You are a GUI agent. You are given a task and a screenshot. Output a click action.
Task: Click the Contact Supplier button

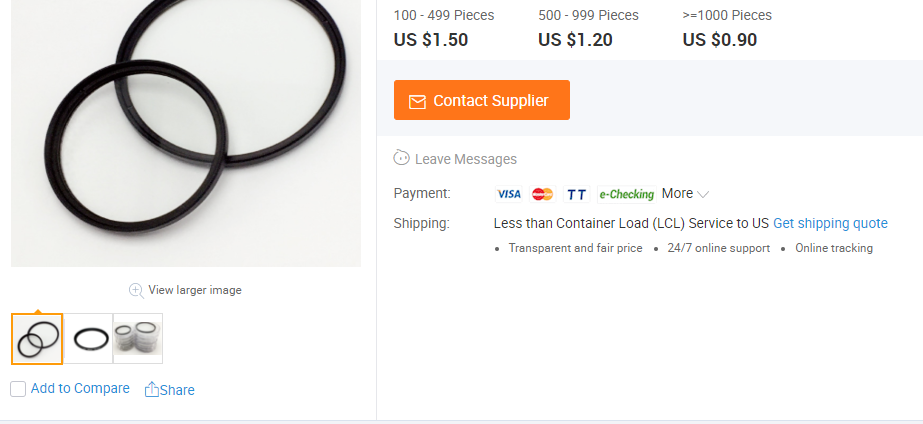coord(482,100)
